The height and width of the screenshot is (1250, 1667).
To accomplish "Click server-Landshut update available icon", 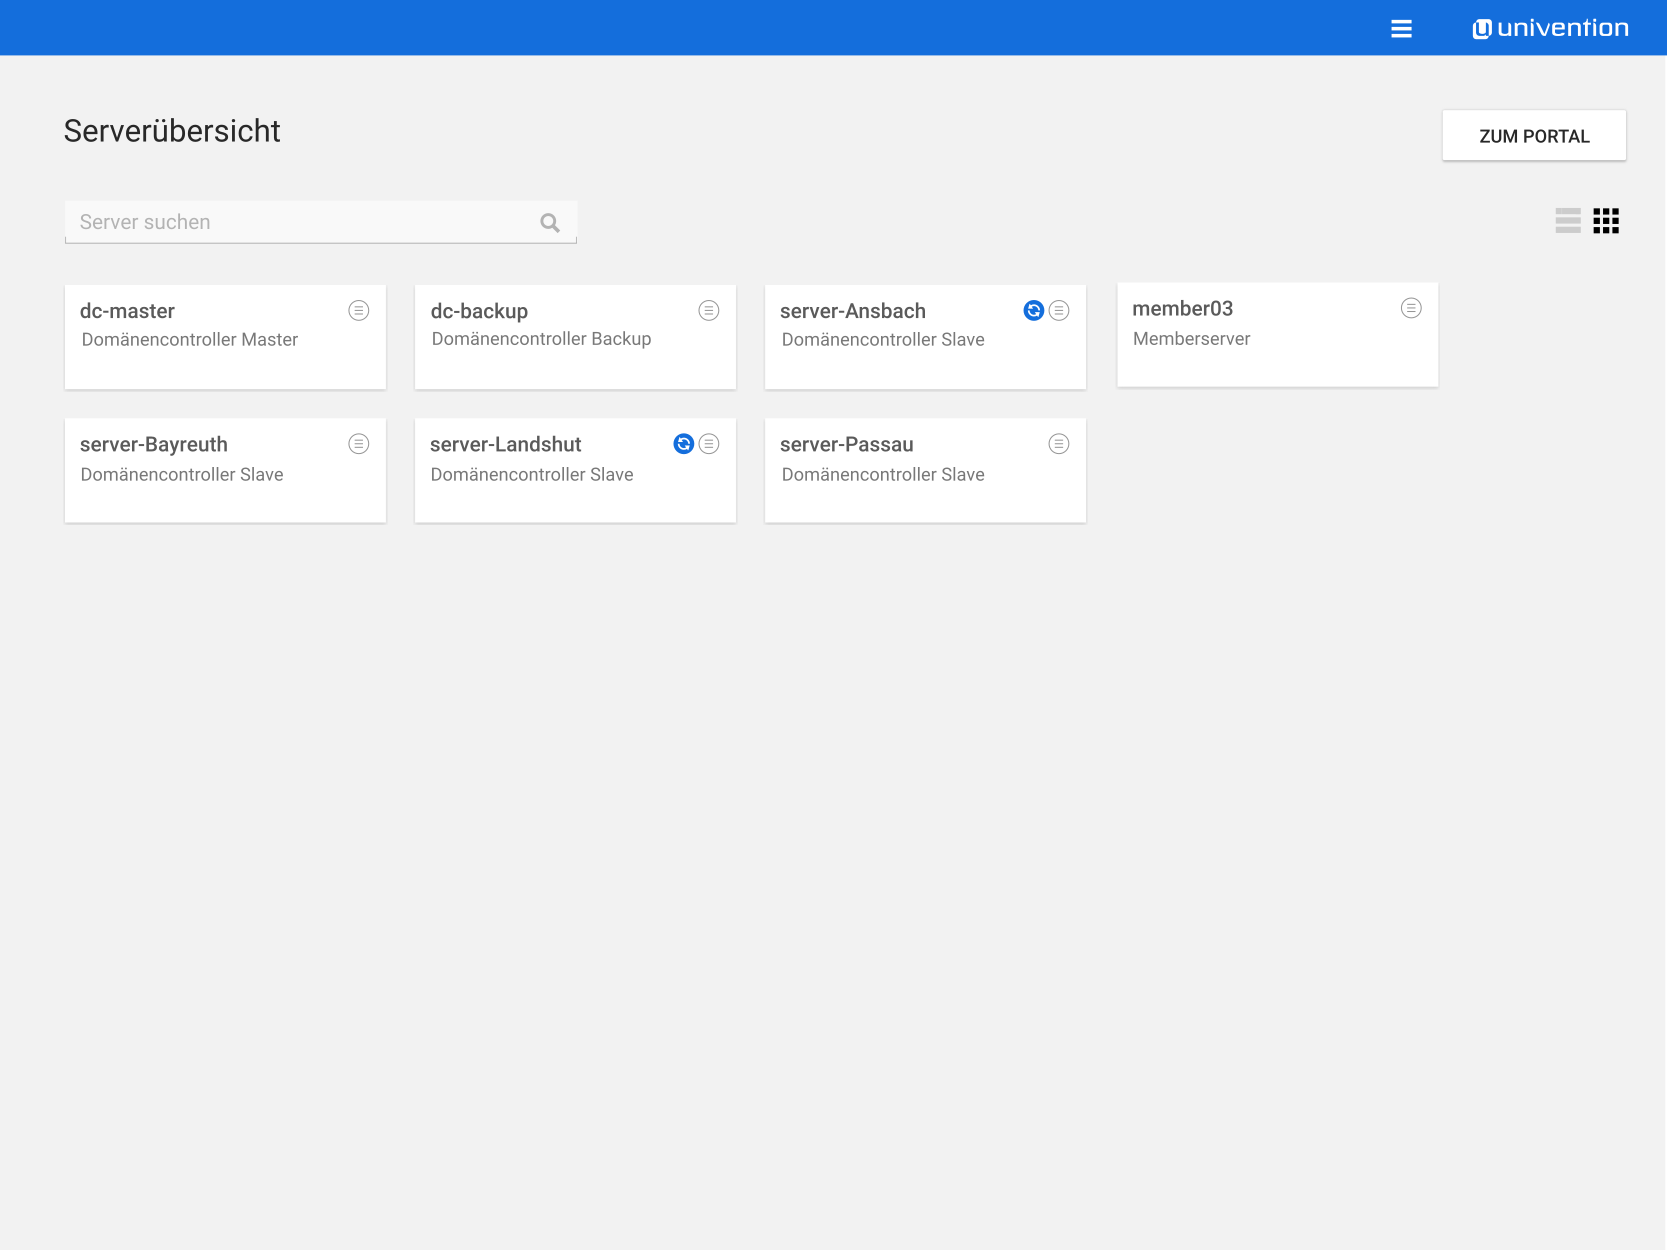I will point(683,444).
